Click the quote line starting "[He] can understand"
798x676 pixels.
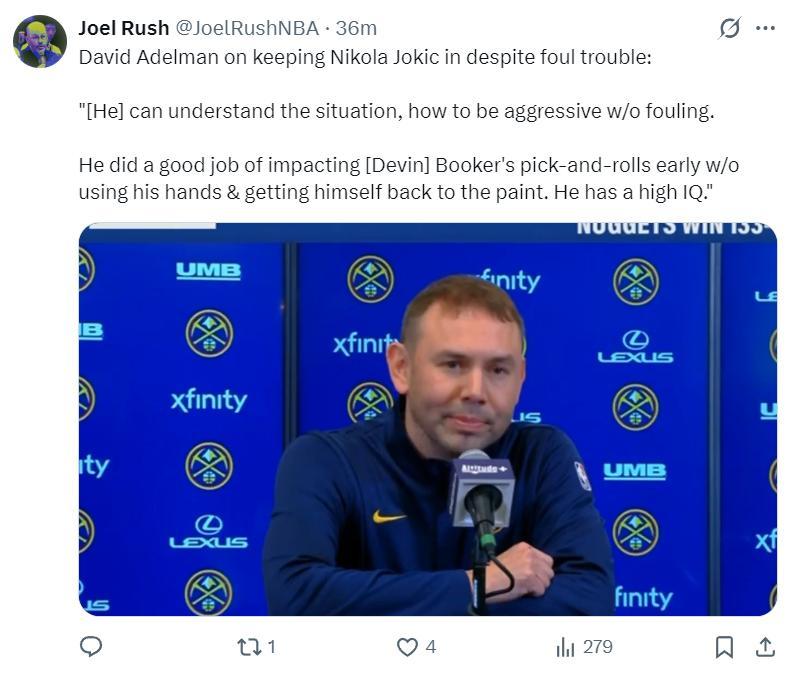coord(396,111)
